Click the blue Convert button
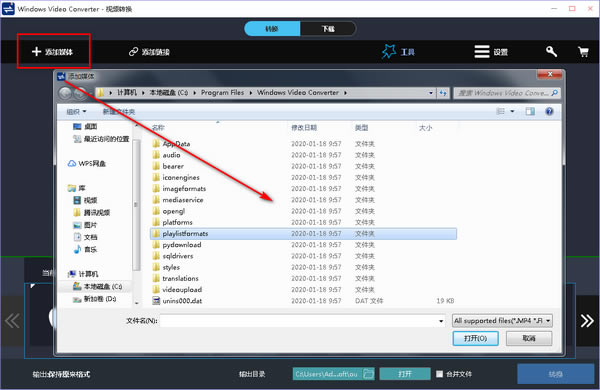Viewport: 600px width, 390px height. (x=556, y=374)
